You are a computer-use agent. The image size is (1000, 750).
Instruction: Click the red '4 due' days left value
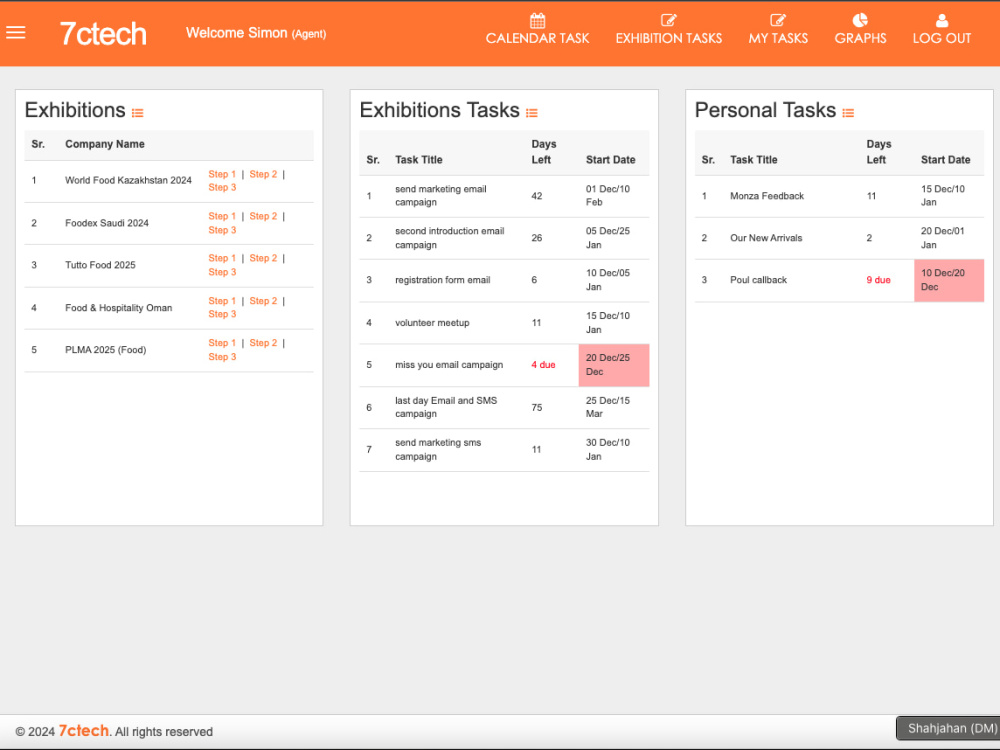click(543, 365)
